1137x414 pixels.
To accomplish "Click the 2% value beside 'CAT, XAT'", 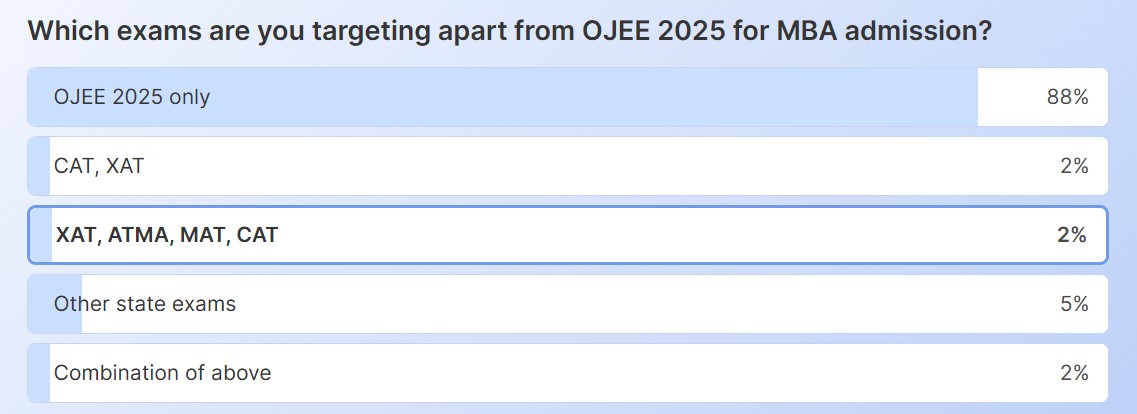I will [x=1074, y=166].
